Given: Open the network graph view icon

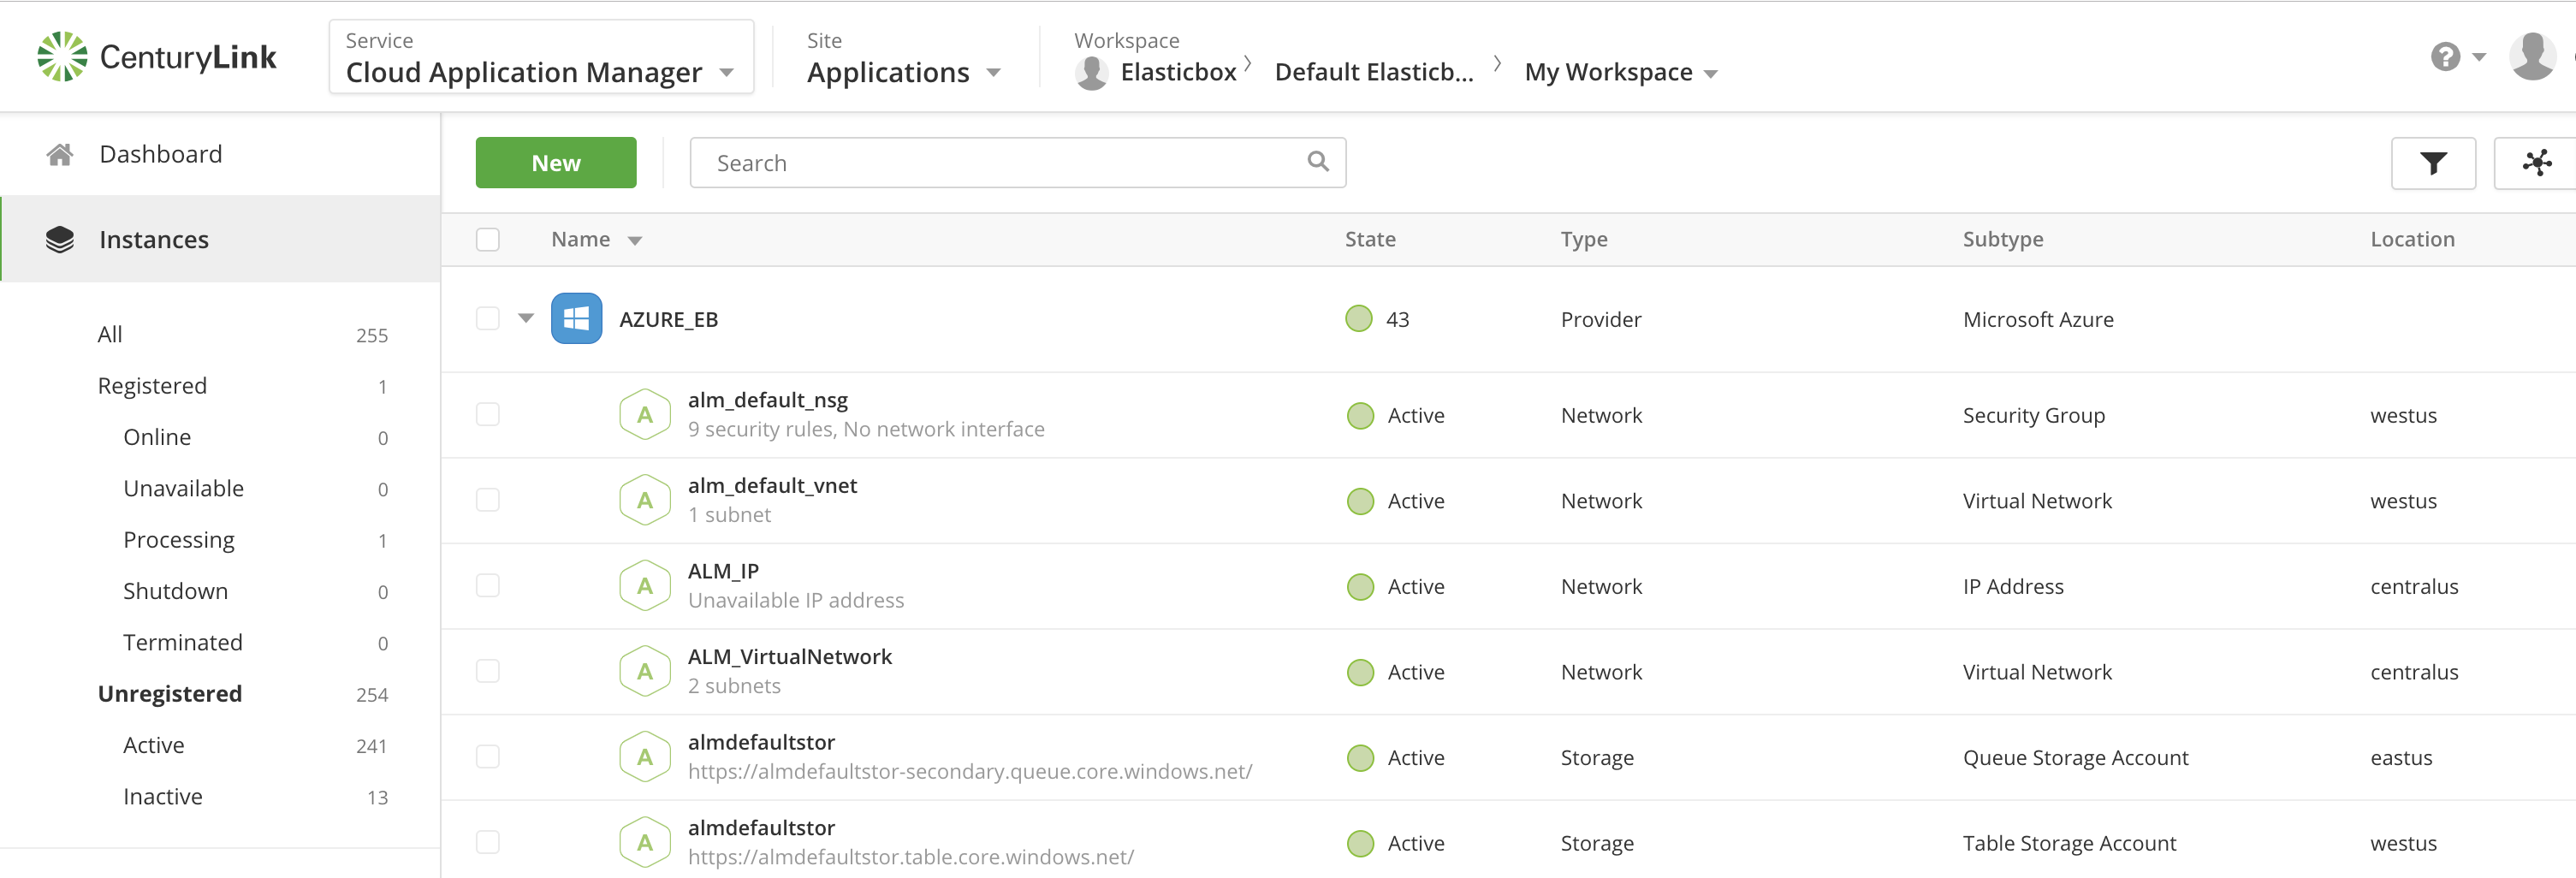Looking at the screenshot, I should pos(2536,163).
